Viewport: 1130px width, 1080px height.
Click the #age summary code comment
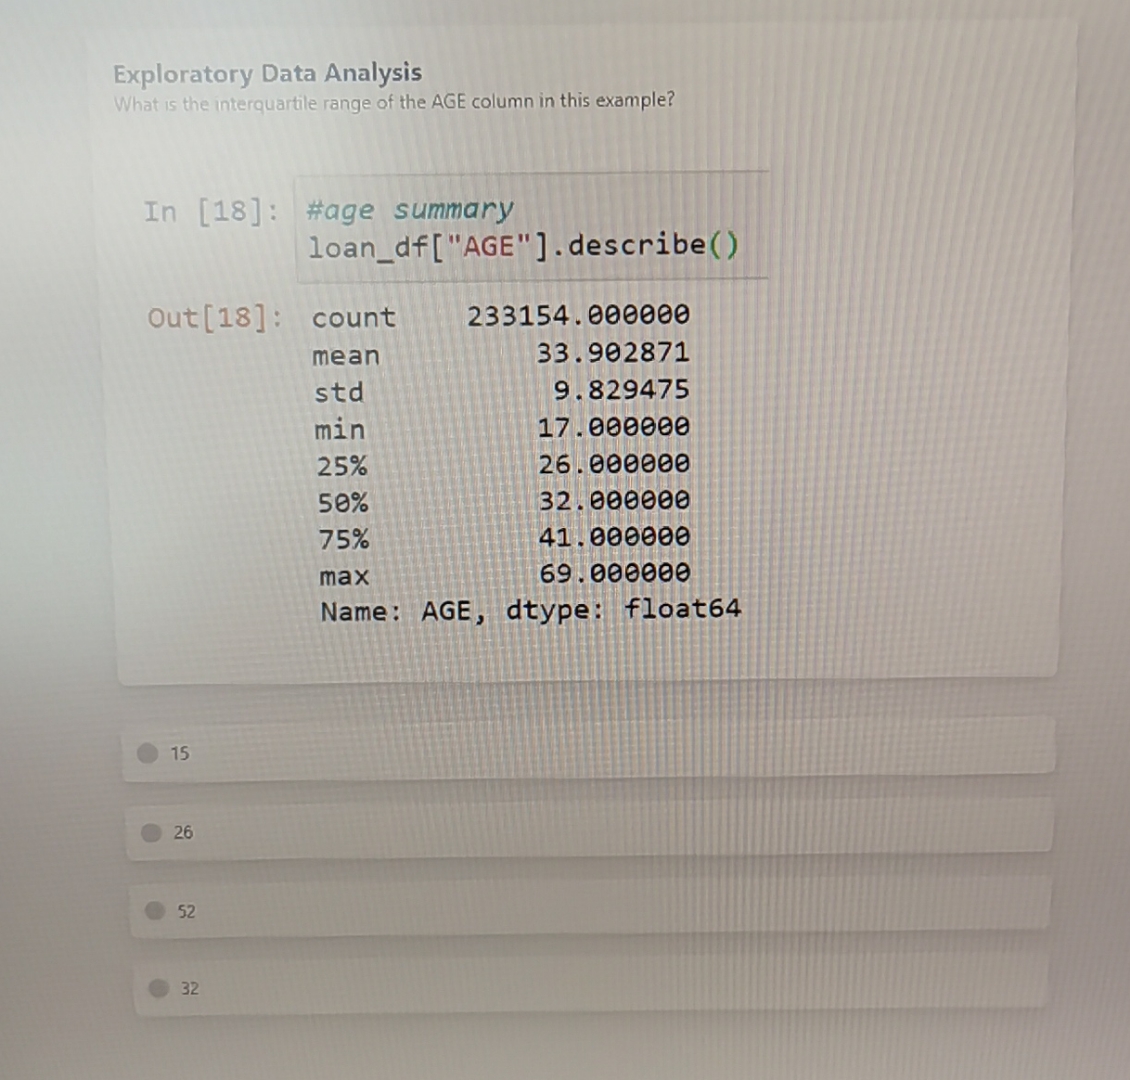coord(410,209)
